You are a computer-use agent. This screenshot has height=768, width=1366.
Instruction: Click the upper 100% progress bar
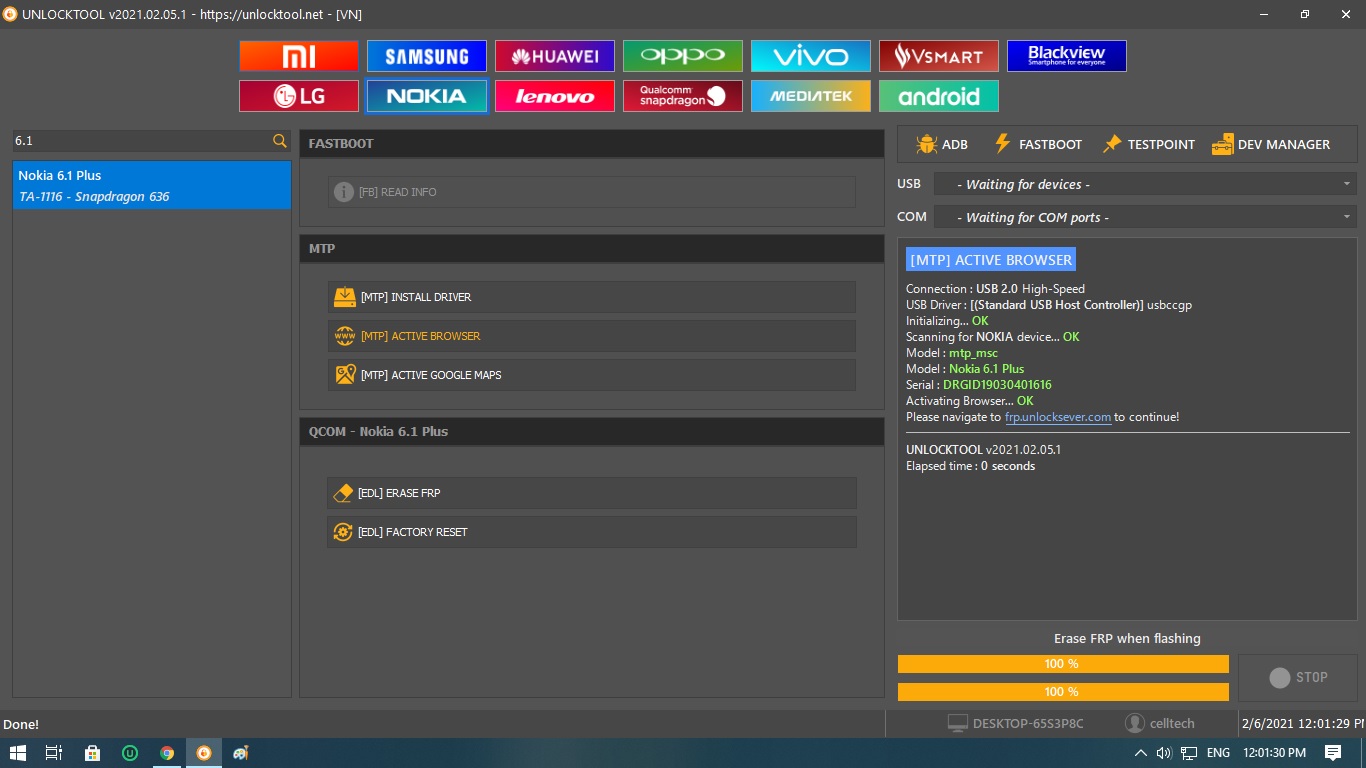point(1063,664)
